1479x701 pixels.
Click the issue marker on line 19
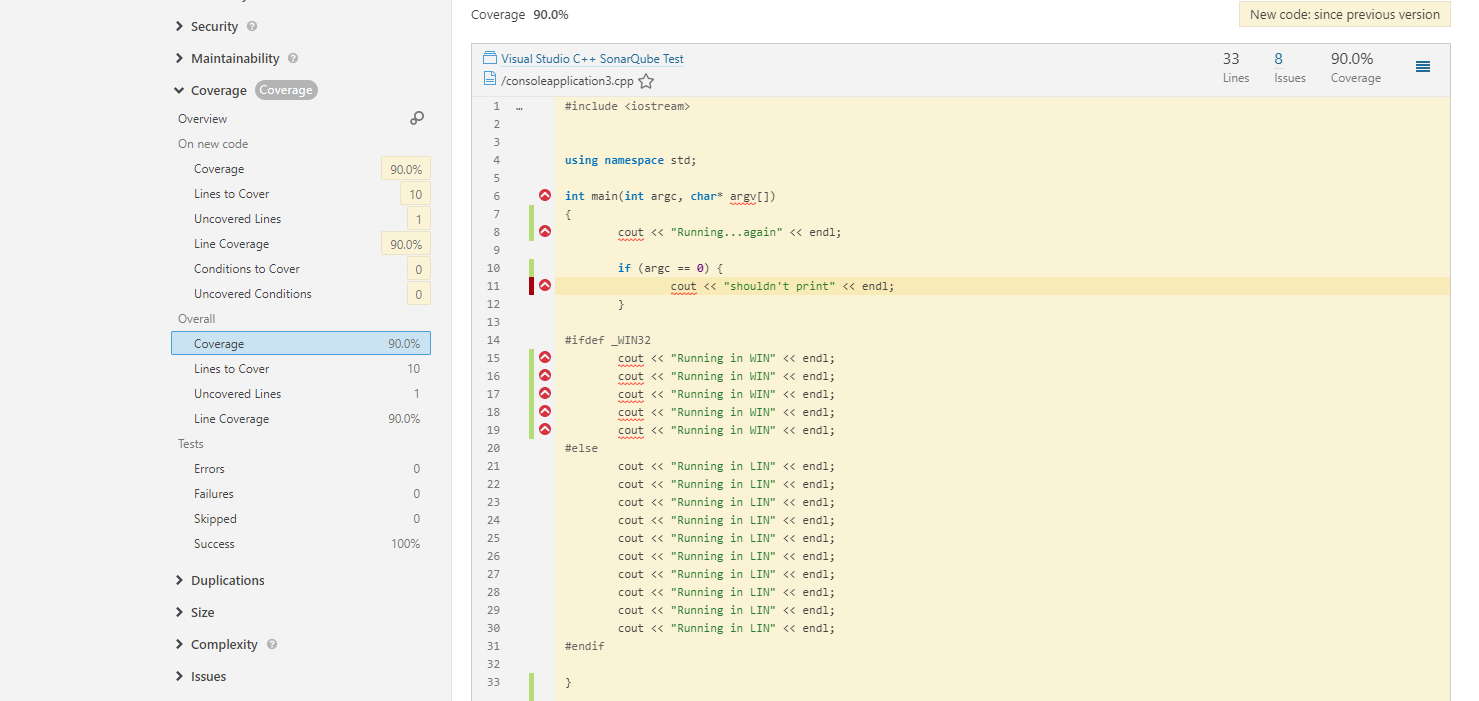pos(545,430)
